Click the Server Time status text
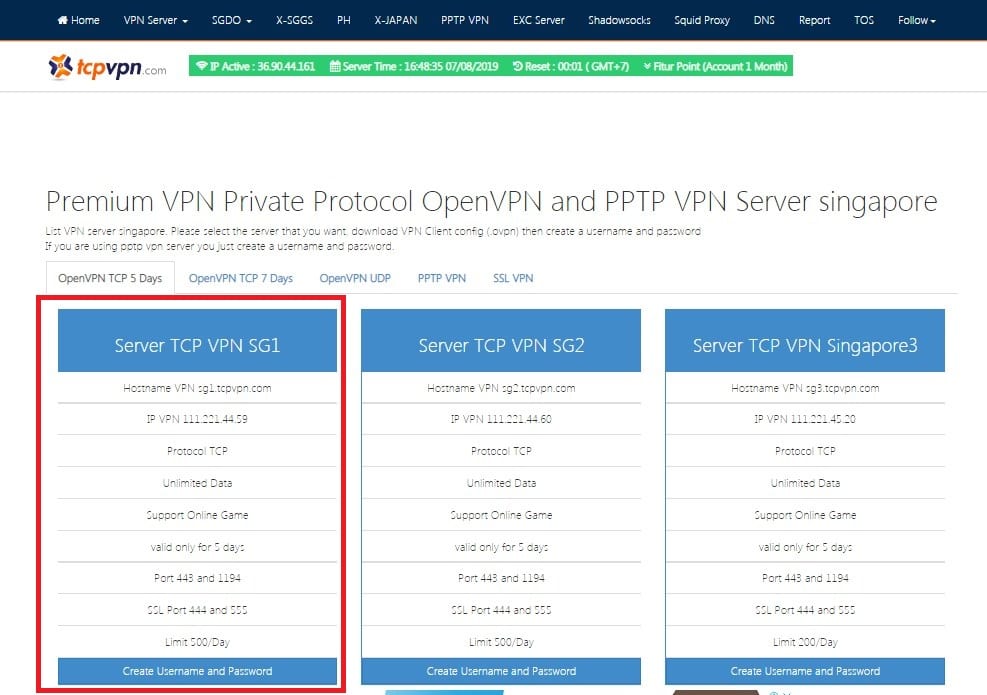 pos(420,66)
